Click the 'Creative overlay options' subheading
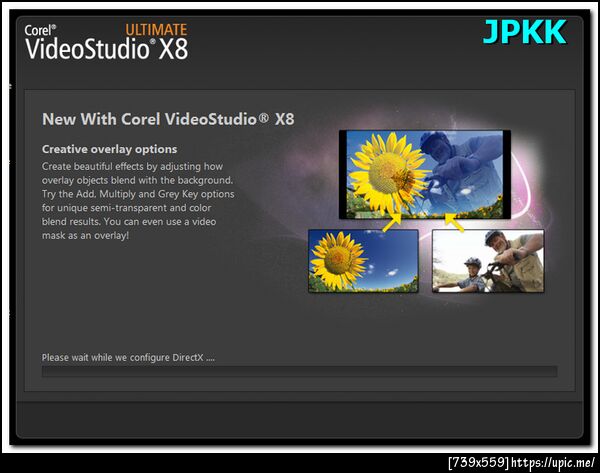This screenshot has height=473, width=600. coord(109,149)
